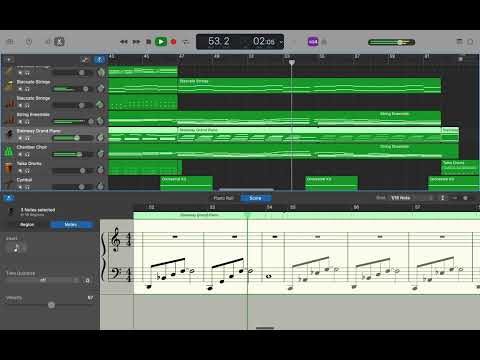The image size is (480, 360).
Task: Open the Time Quantize dropdown
Action: click(x=43, y=281)
